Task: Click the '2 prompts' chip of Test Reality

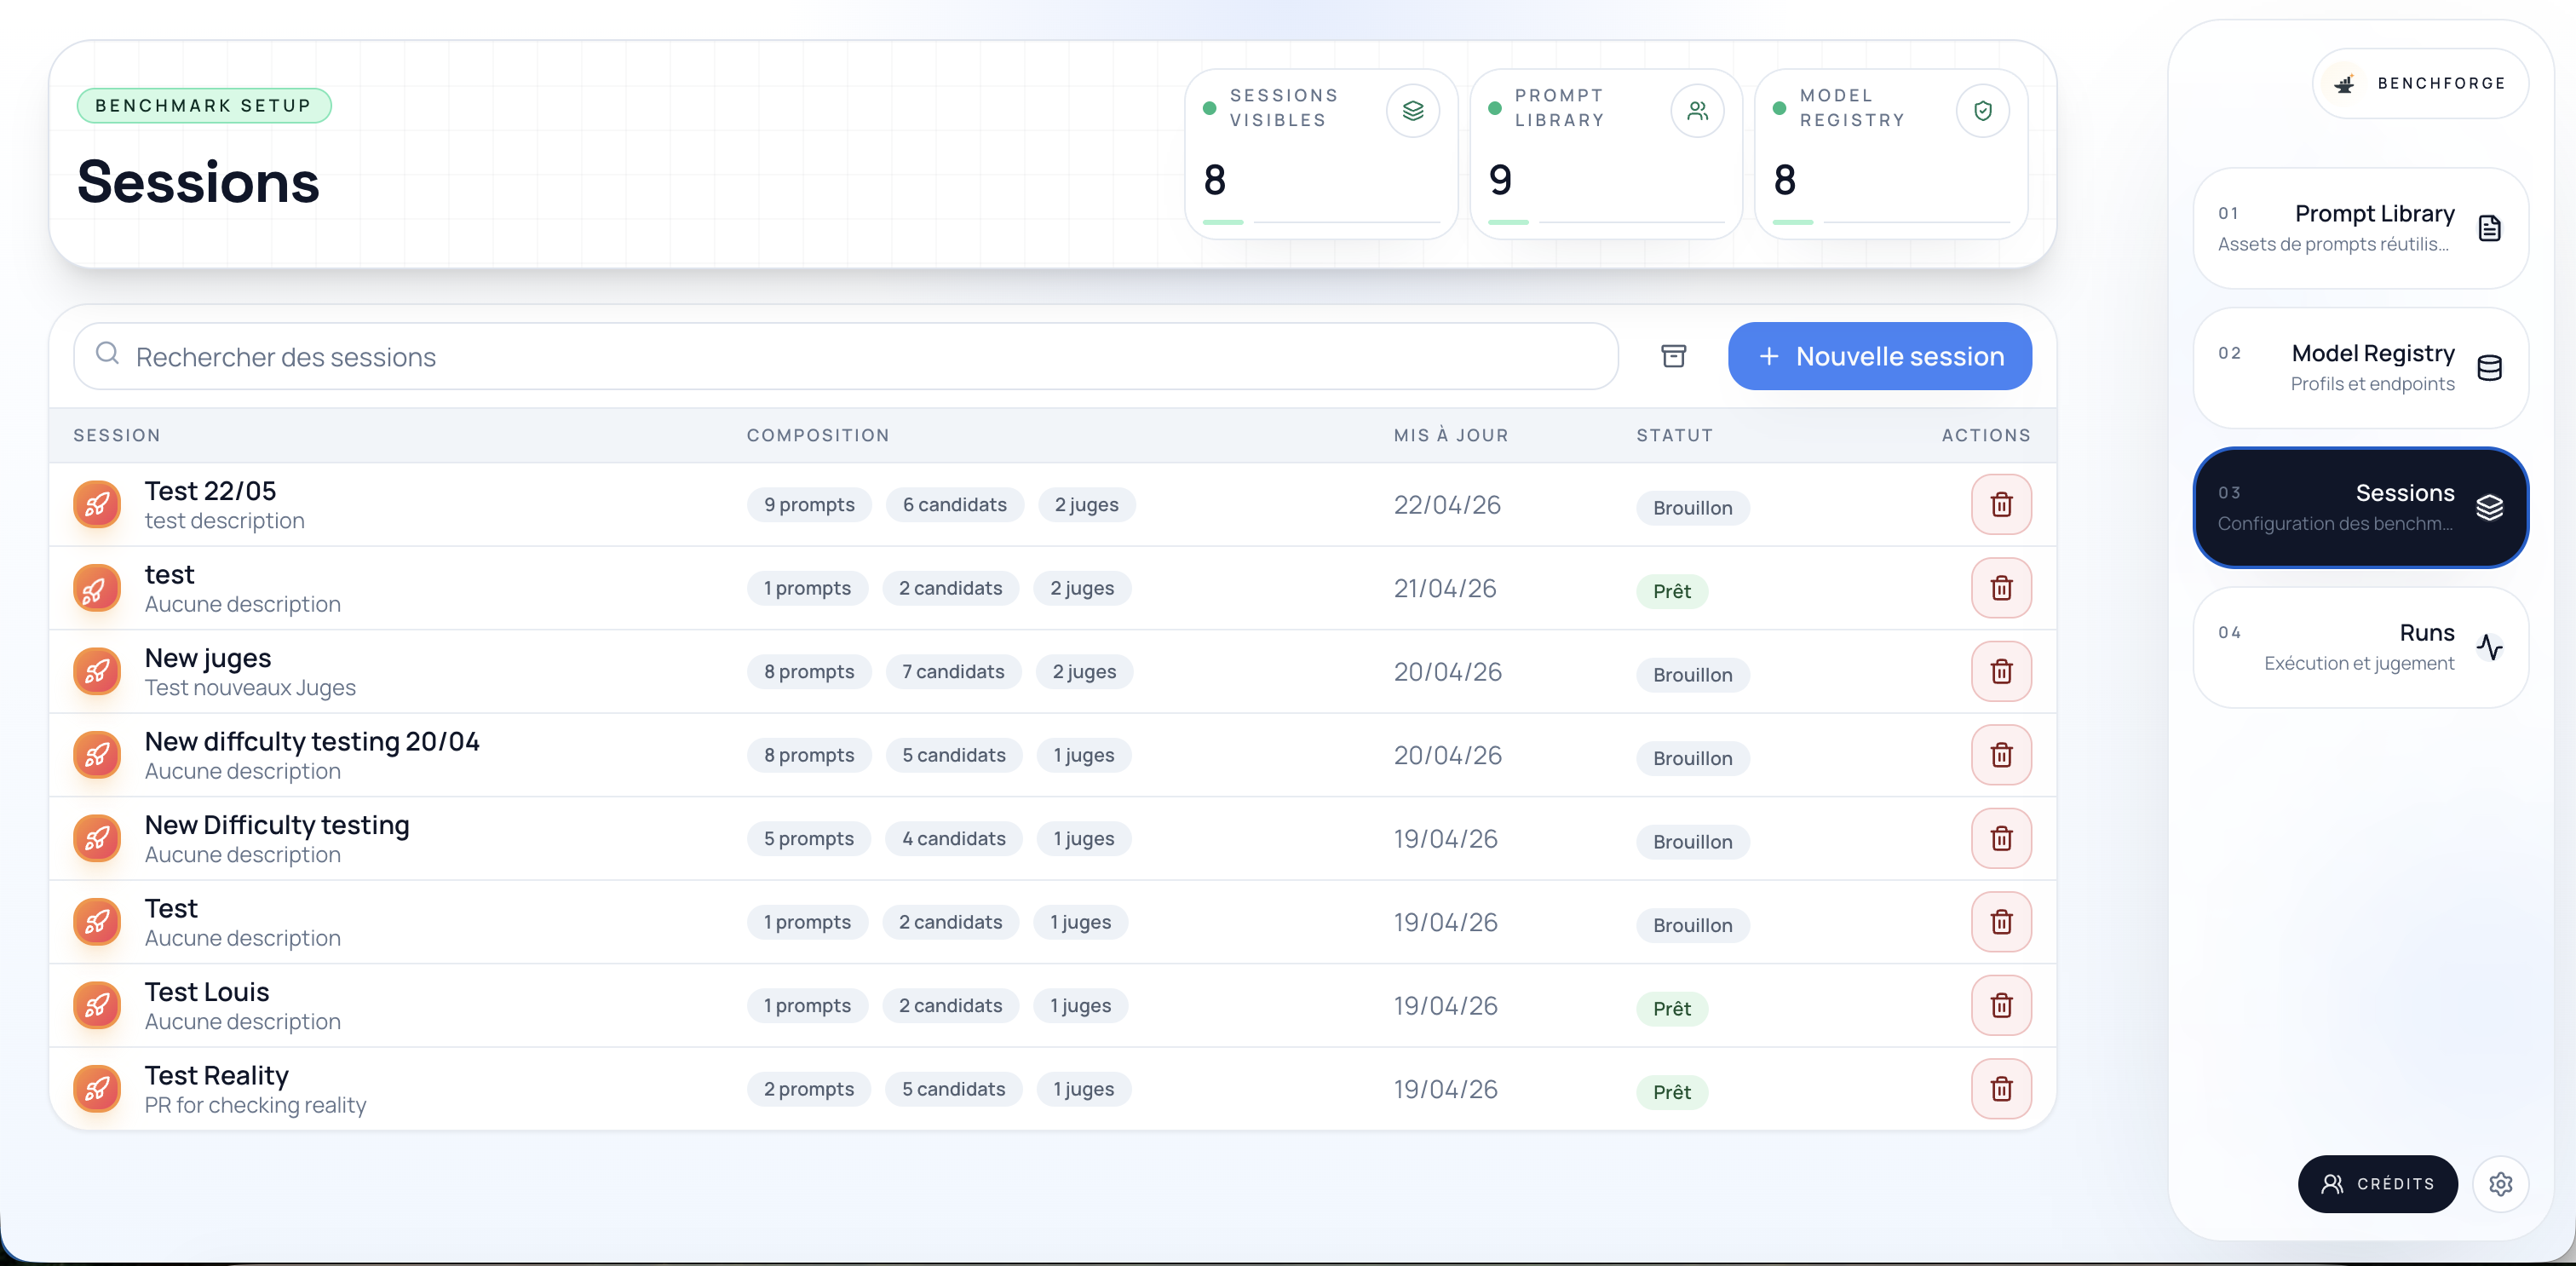Action: (x=809, y=1089)
